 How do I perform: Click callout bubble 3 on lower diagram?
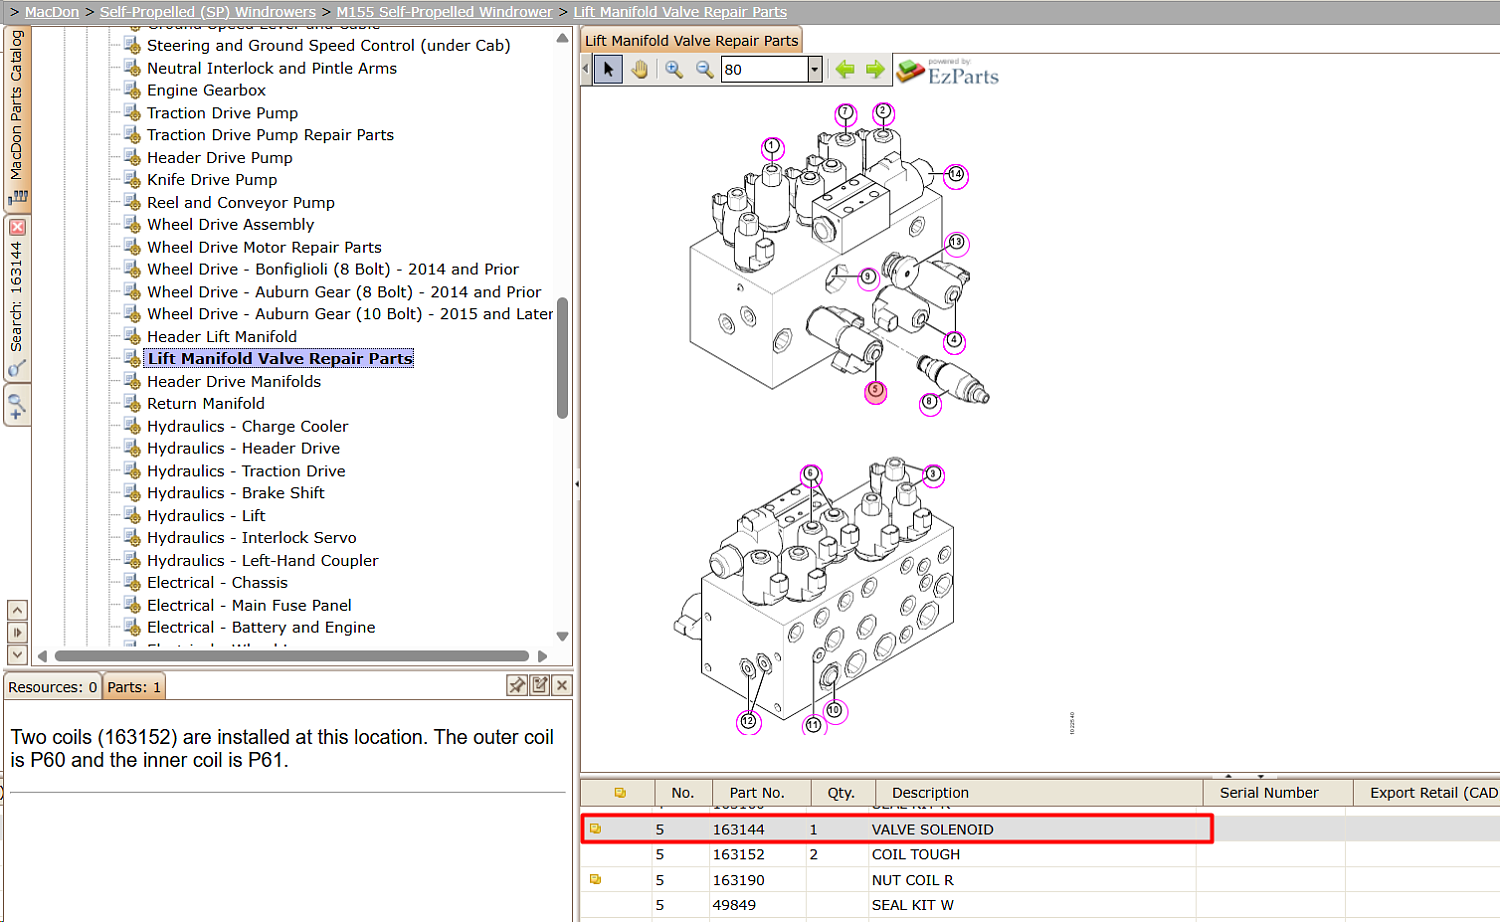point(933,475)
